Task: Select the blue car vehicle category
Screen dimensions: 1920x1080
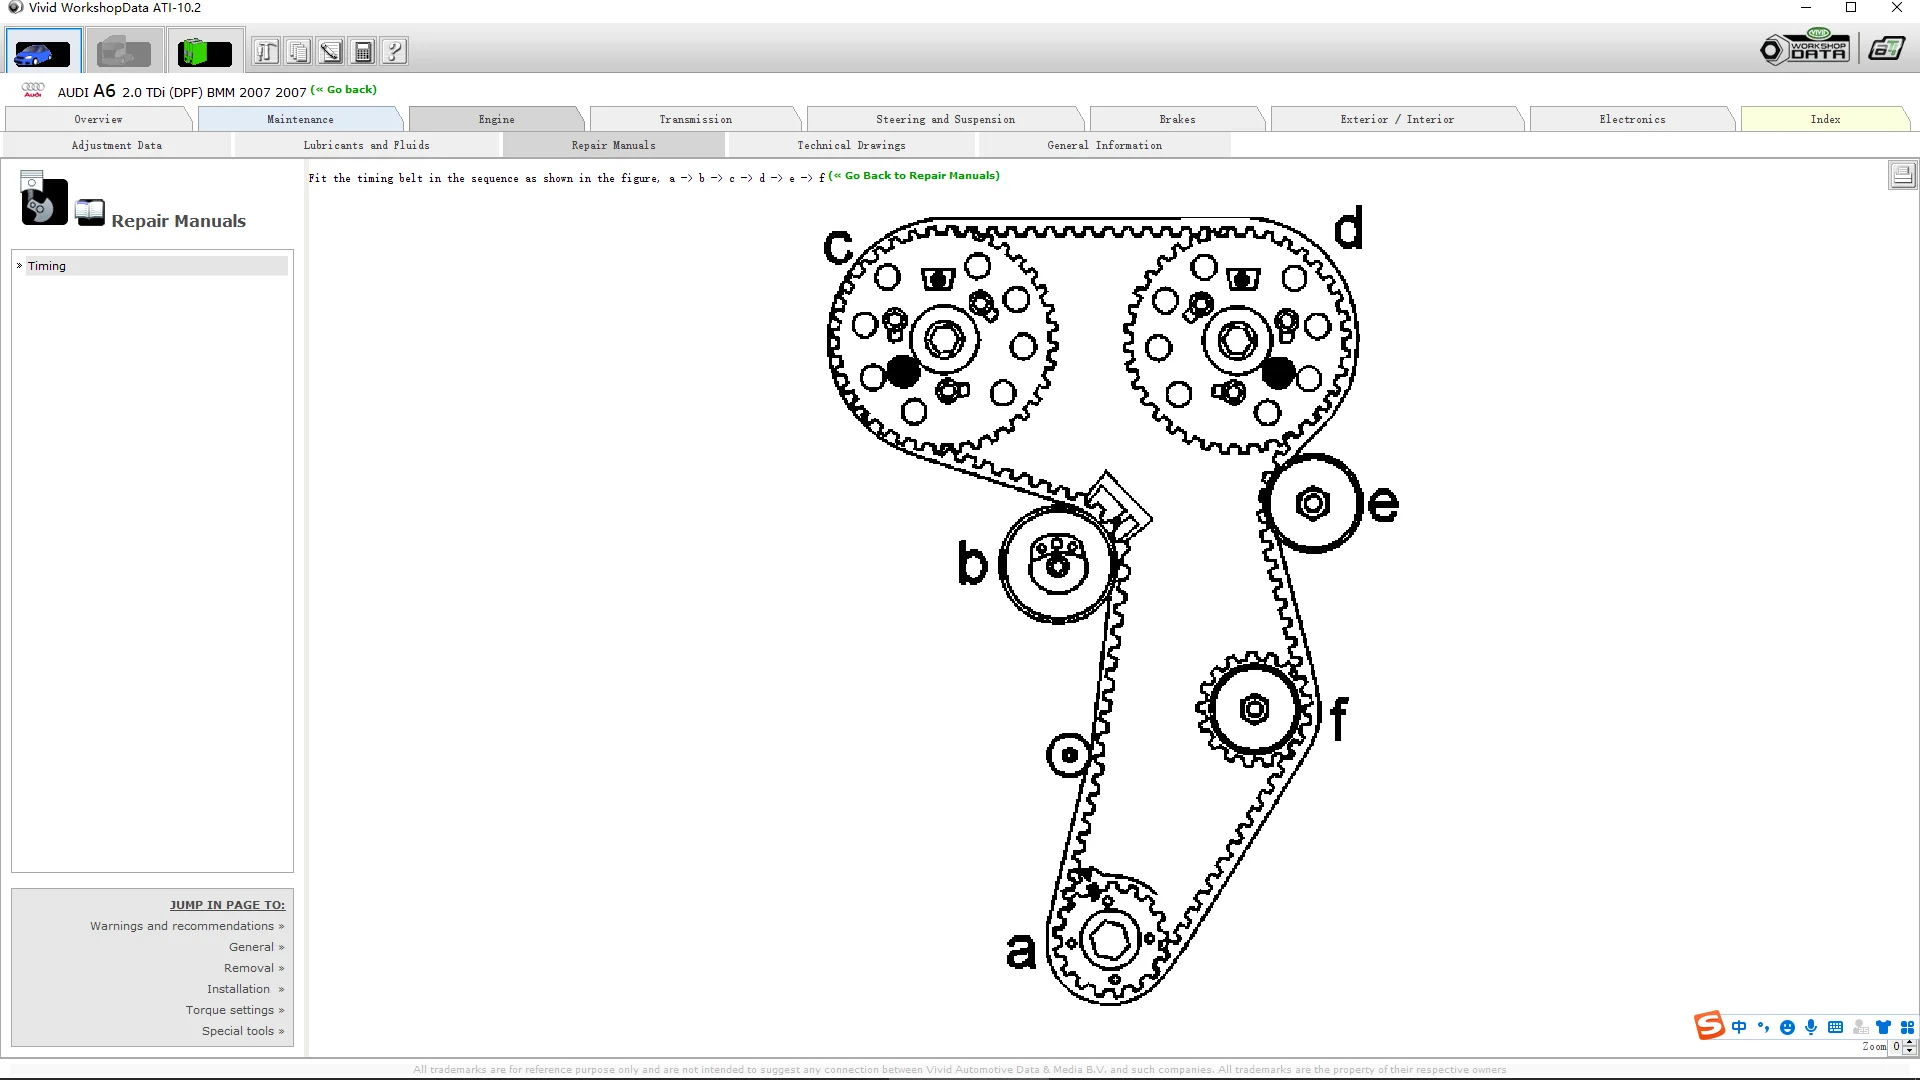Action: [x=43, y=52]
